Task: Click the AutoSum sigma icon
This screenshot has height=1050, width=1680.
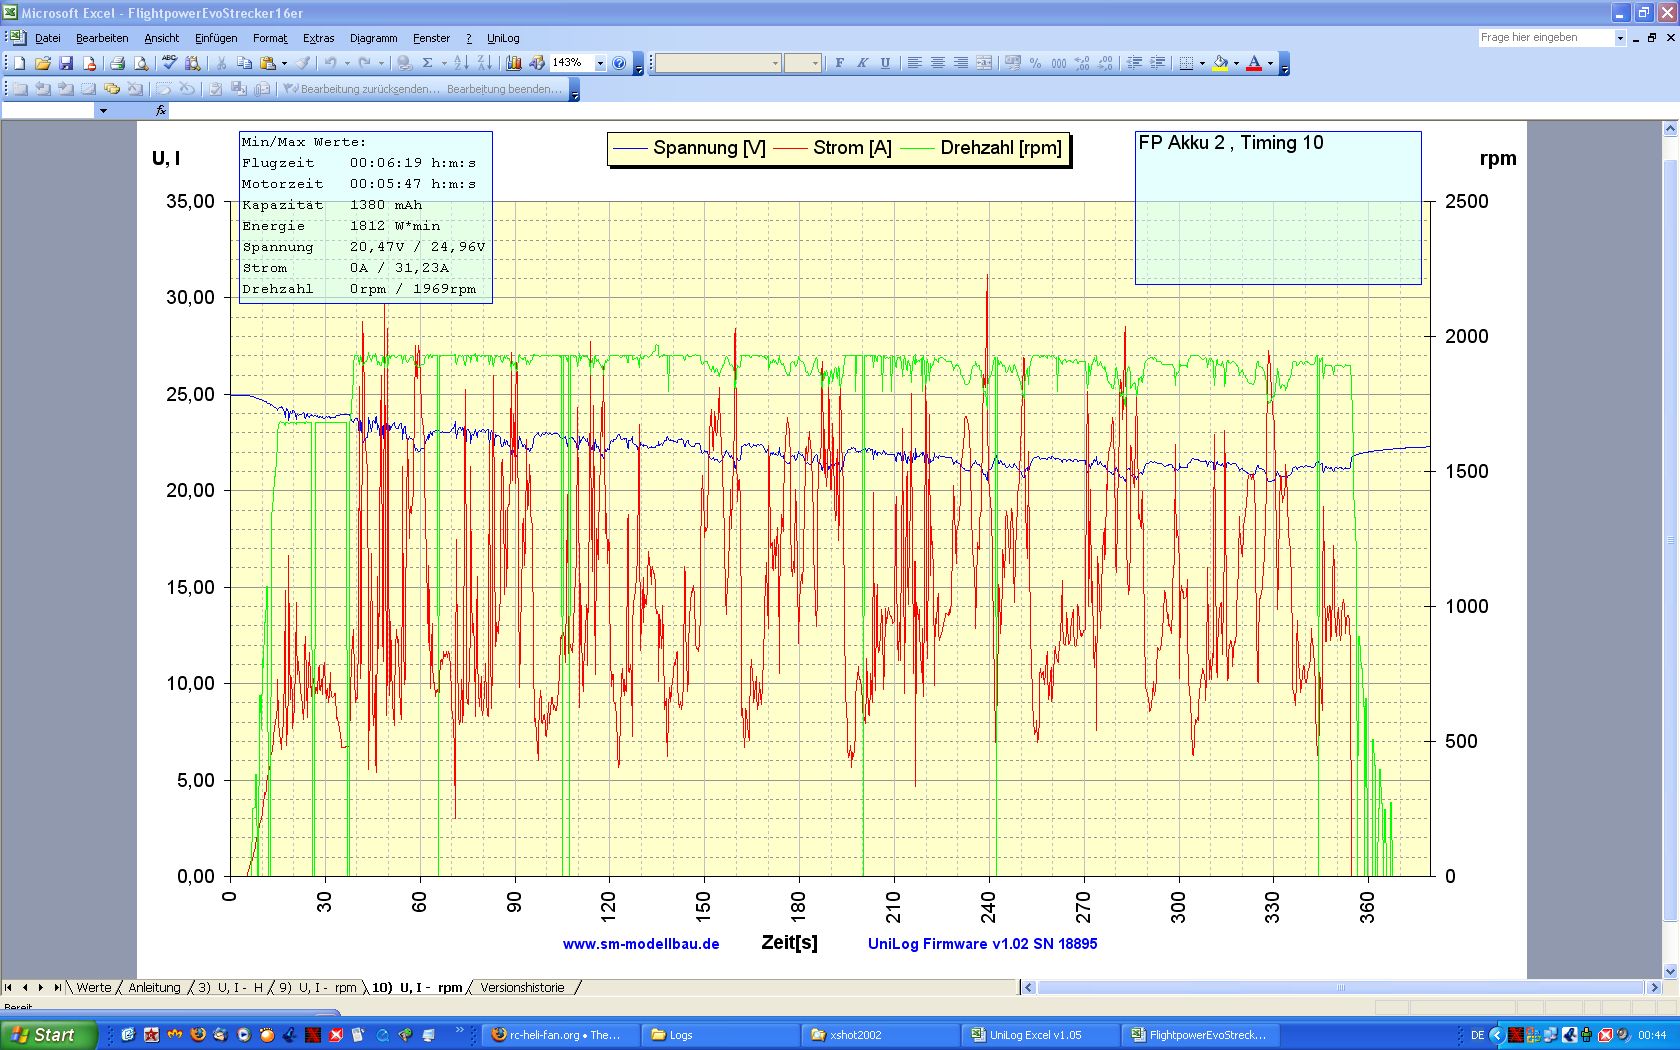Action: coord(427,63)
